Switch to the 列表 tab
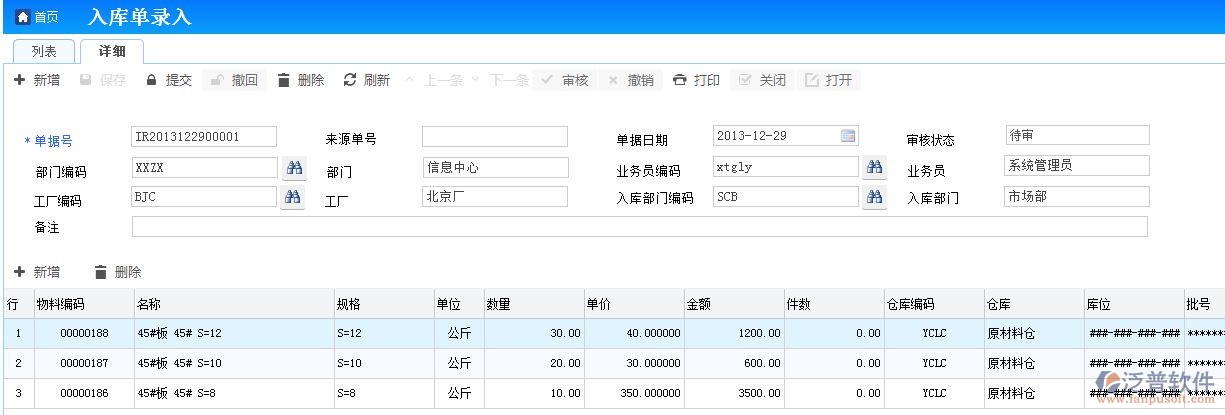Image resolution: width=1225 pixels, height=415 pixels. tap(44, 51)
